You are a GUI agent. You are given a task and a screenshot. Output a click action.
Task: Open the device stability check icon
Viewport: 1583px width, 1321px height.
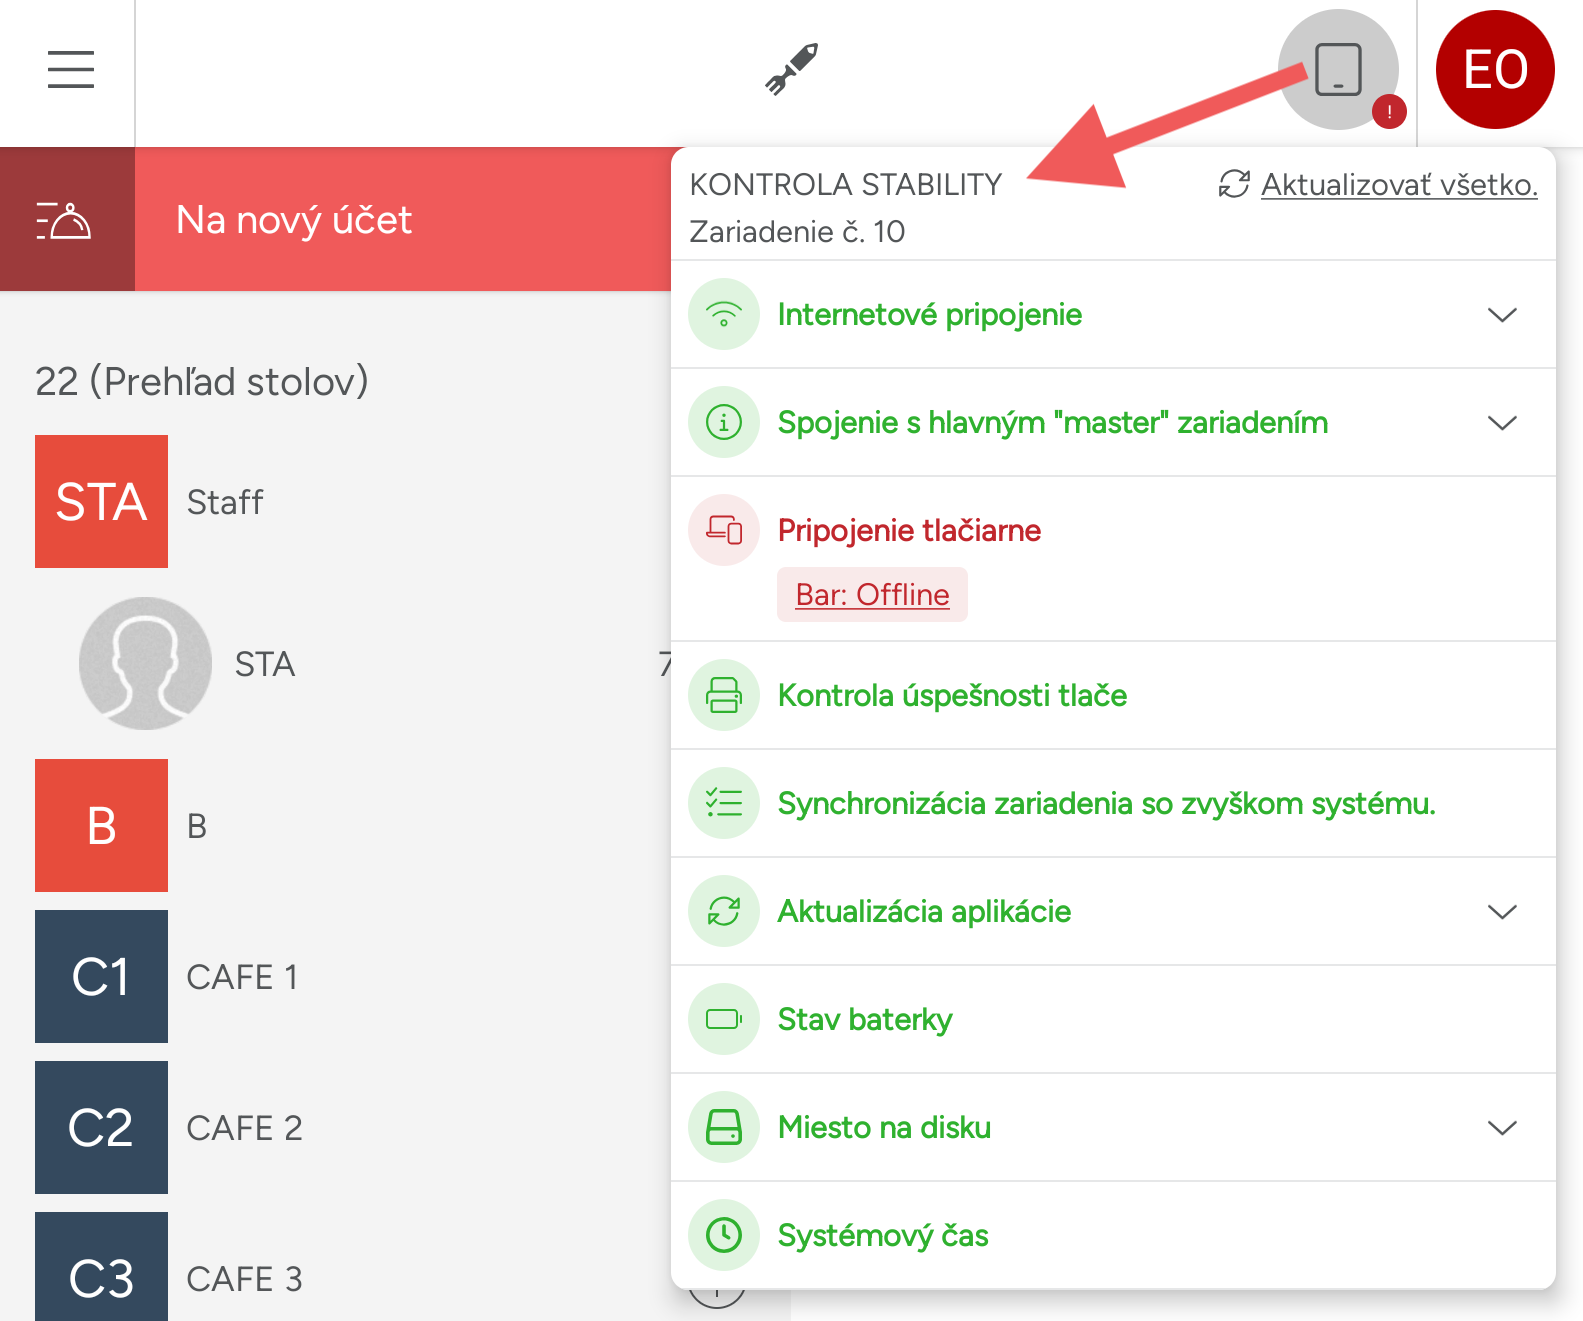1338,70
